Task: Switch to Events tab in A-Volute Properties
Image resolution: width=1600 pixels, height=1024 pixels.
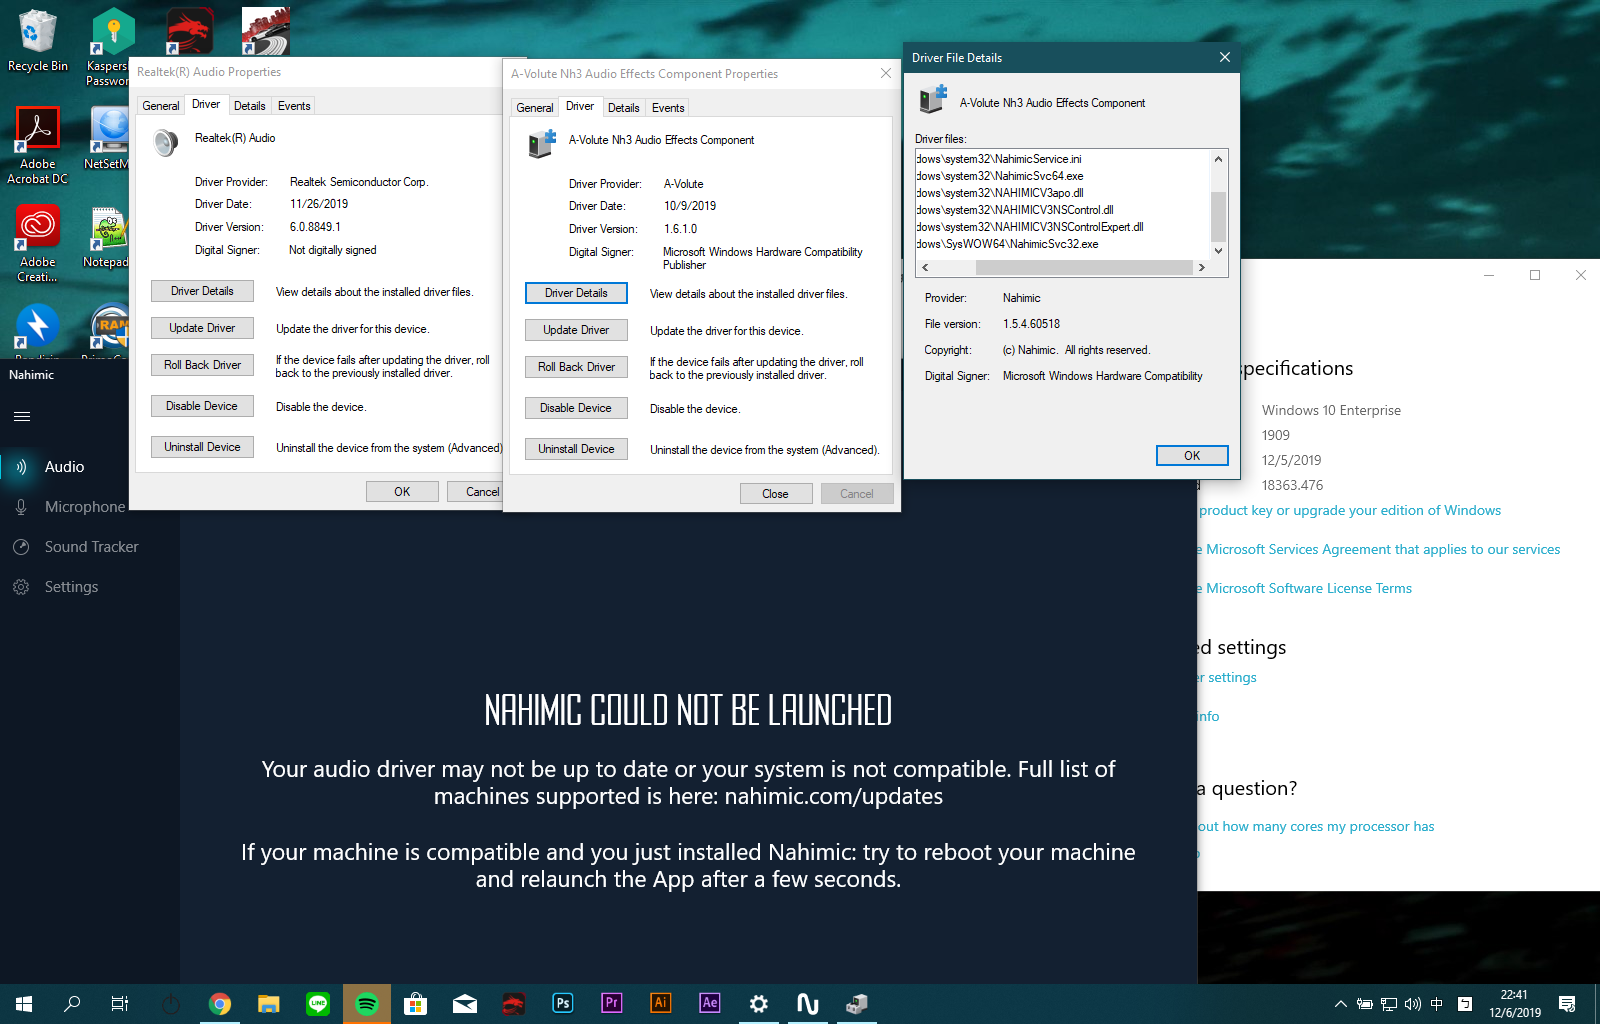Action: click(x=668, y=108)
